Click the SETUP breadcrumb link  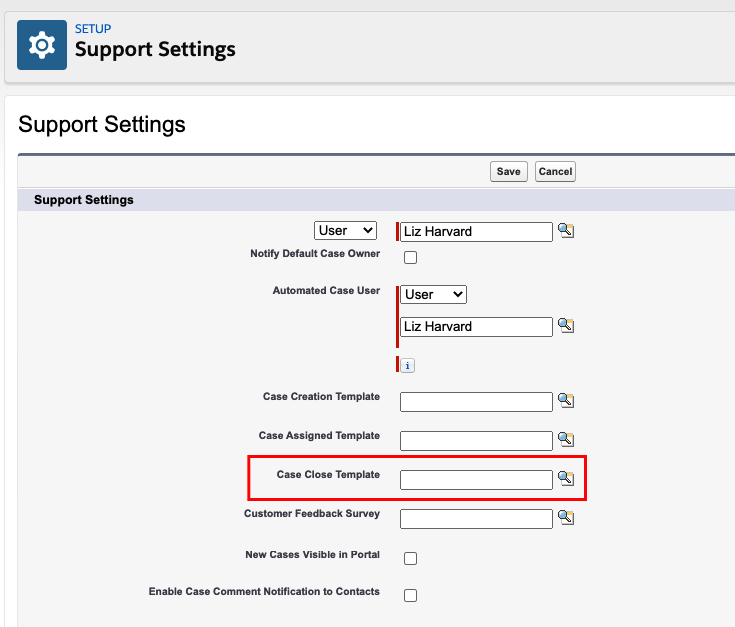pos(93,29)
